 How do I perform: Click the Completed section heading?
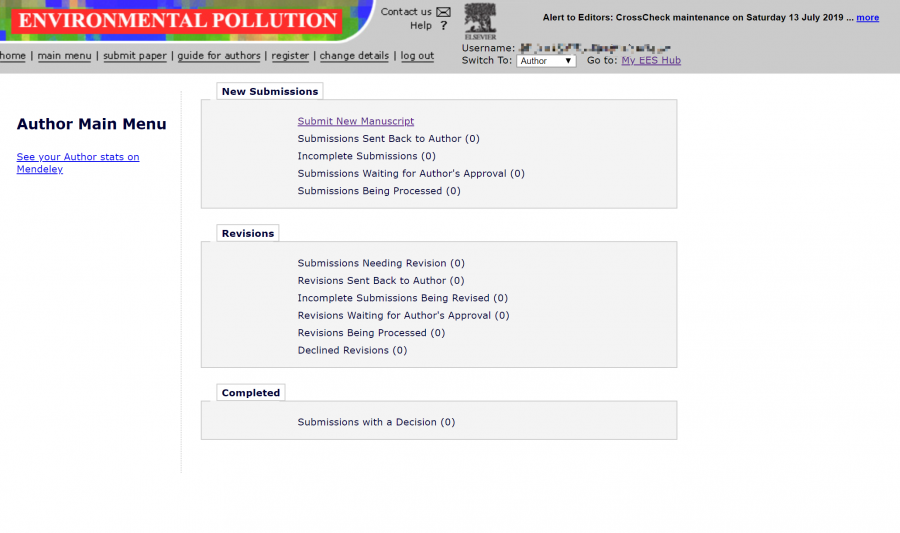click(x=251, y=392)
